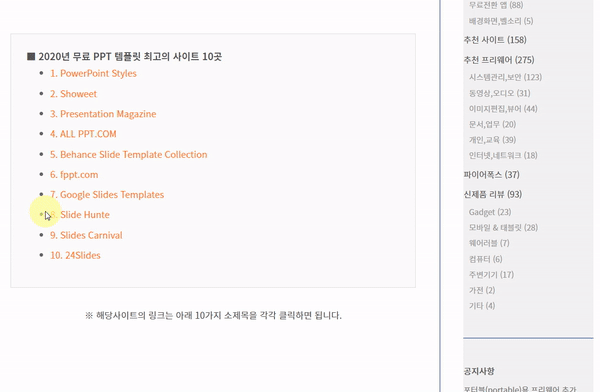Select 동영상,오디오 (31) subcategory
Viewport: 600px width, 392px height.
(x=500, y=93)
